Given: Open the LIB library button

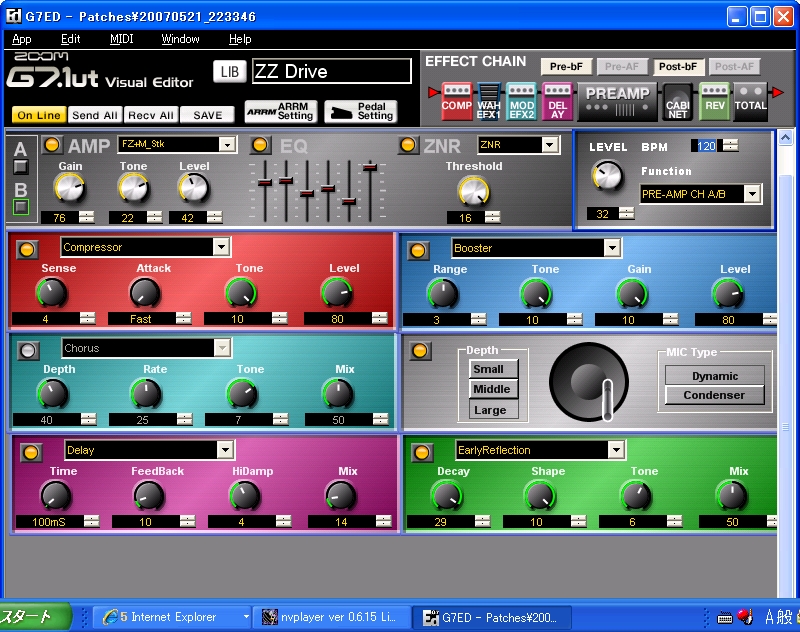Looking at the screenshot, I should coord(230,72).
